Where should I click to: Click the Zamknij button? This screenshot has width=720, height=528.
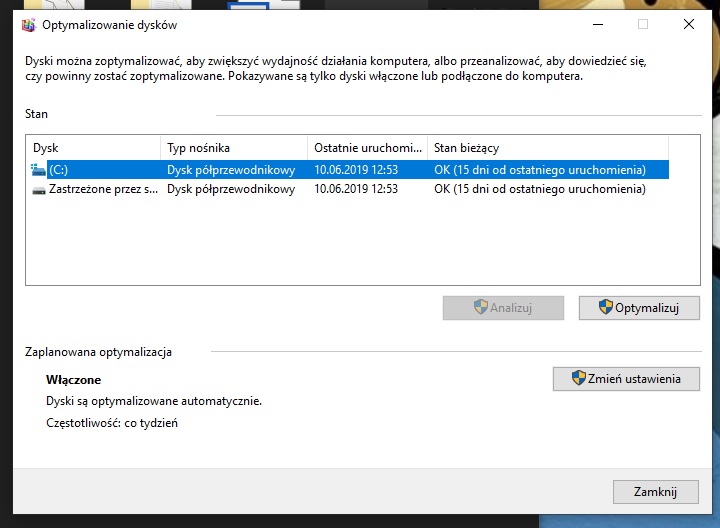pos(655,492)
